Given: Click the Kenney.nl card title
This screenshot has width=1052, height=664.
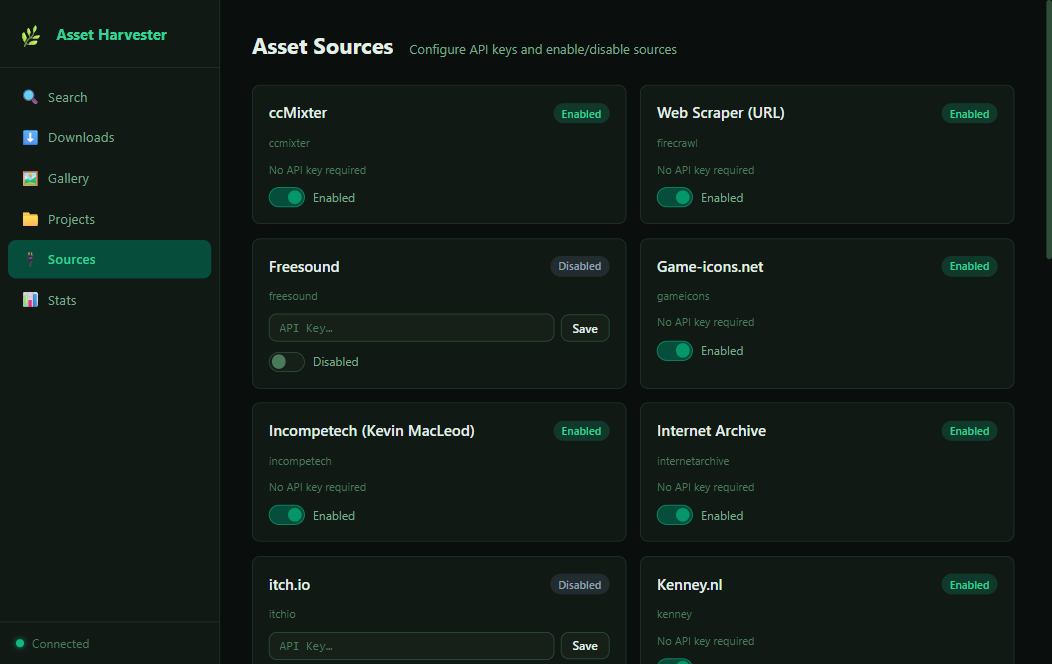Looking at the screenshot, I should (x=690, y=585).
